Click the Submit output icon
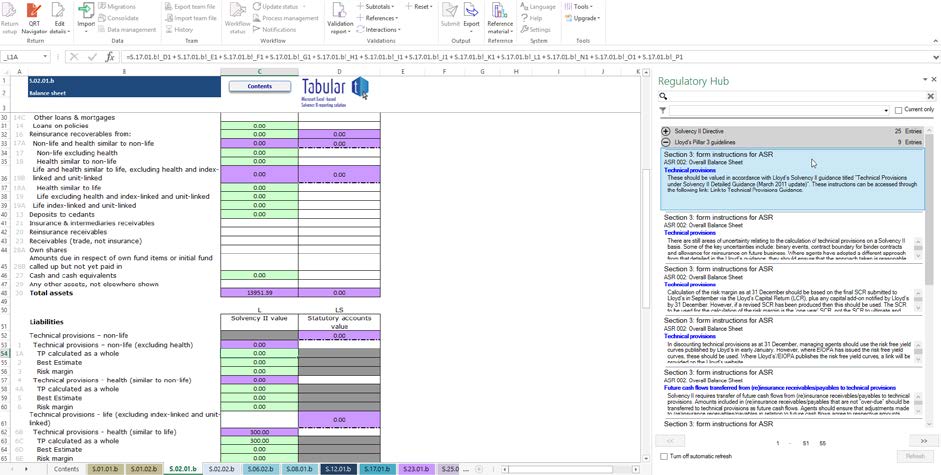The width and height of the screenshot is (941, 475). pyautogui.click(x=450, y=18)
